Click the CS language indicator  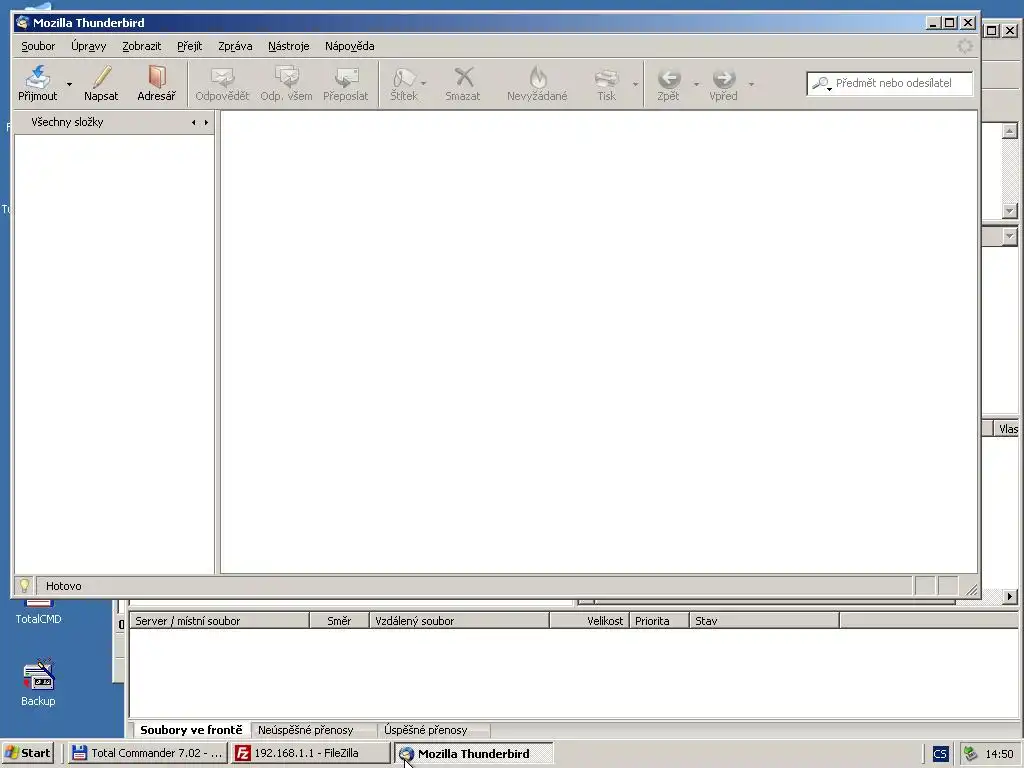coord(940,754)
